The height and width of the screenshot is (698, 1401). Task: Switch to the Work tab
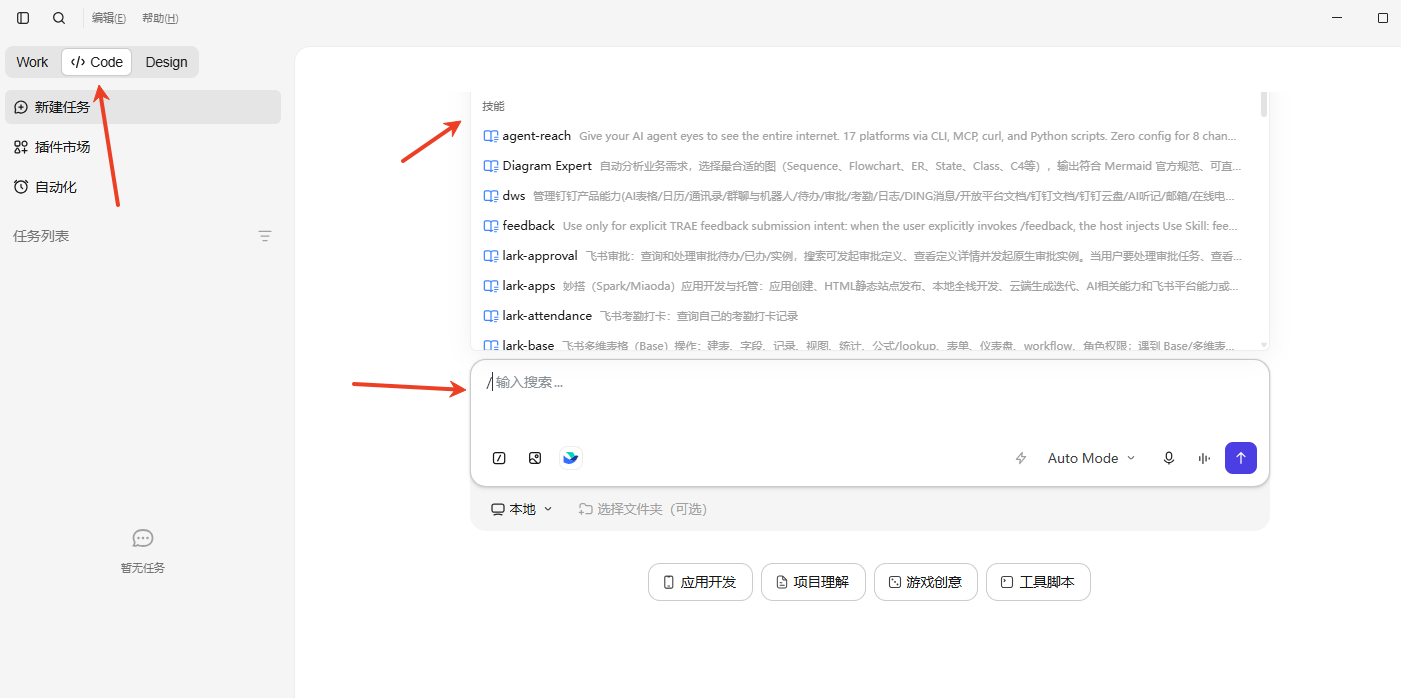(32, 62)
